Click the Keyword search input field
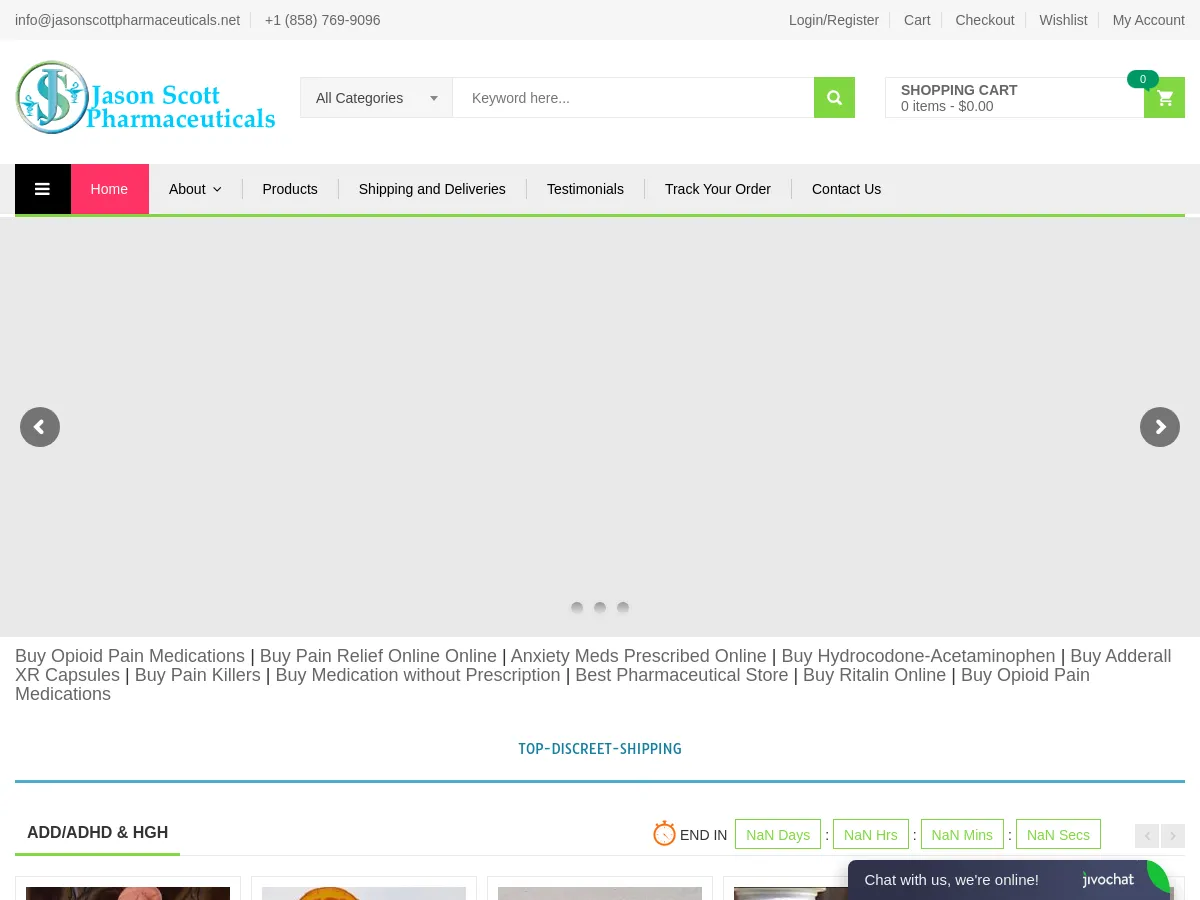Screen dimensions: 1200x900 pyautogui.click(x=632, y=98)
